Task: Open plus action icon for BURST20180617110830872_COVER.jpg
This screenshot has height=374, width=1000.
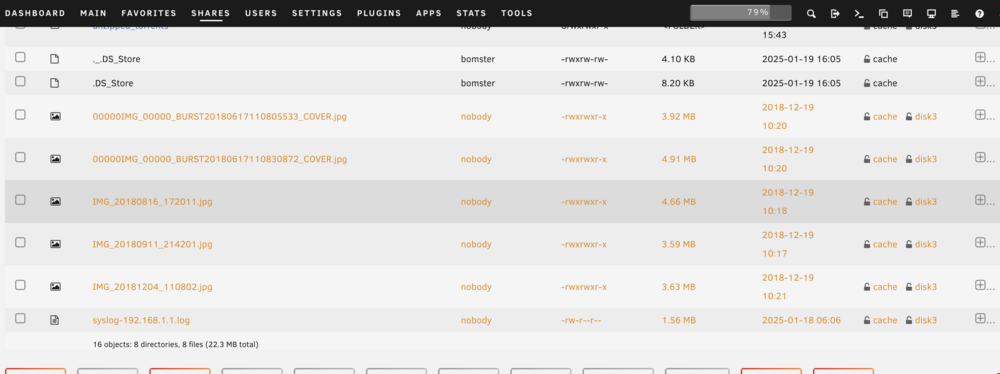Action: 980,157
